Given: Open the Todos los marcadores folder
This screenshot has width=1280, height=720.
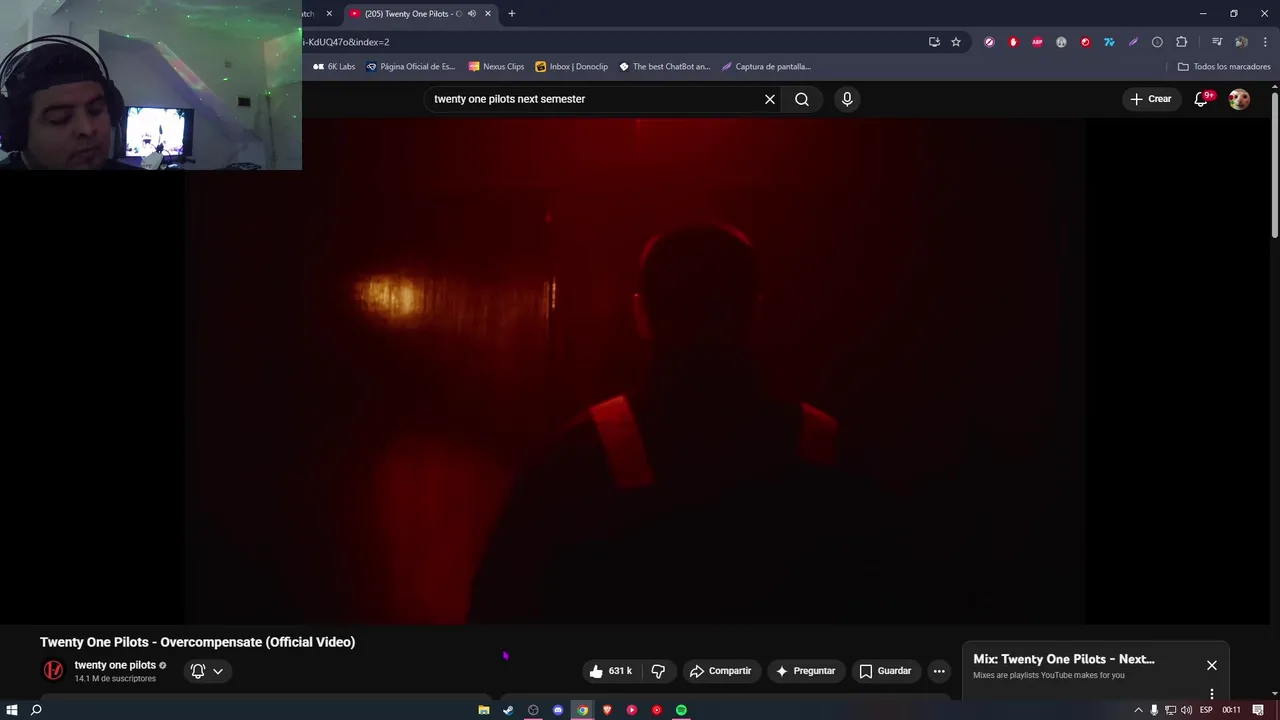Looking at the screenshot, I should (x=1224, y=67).
